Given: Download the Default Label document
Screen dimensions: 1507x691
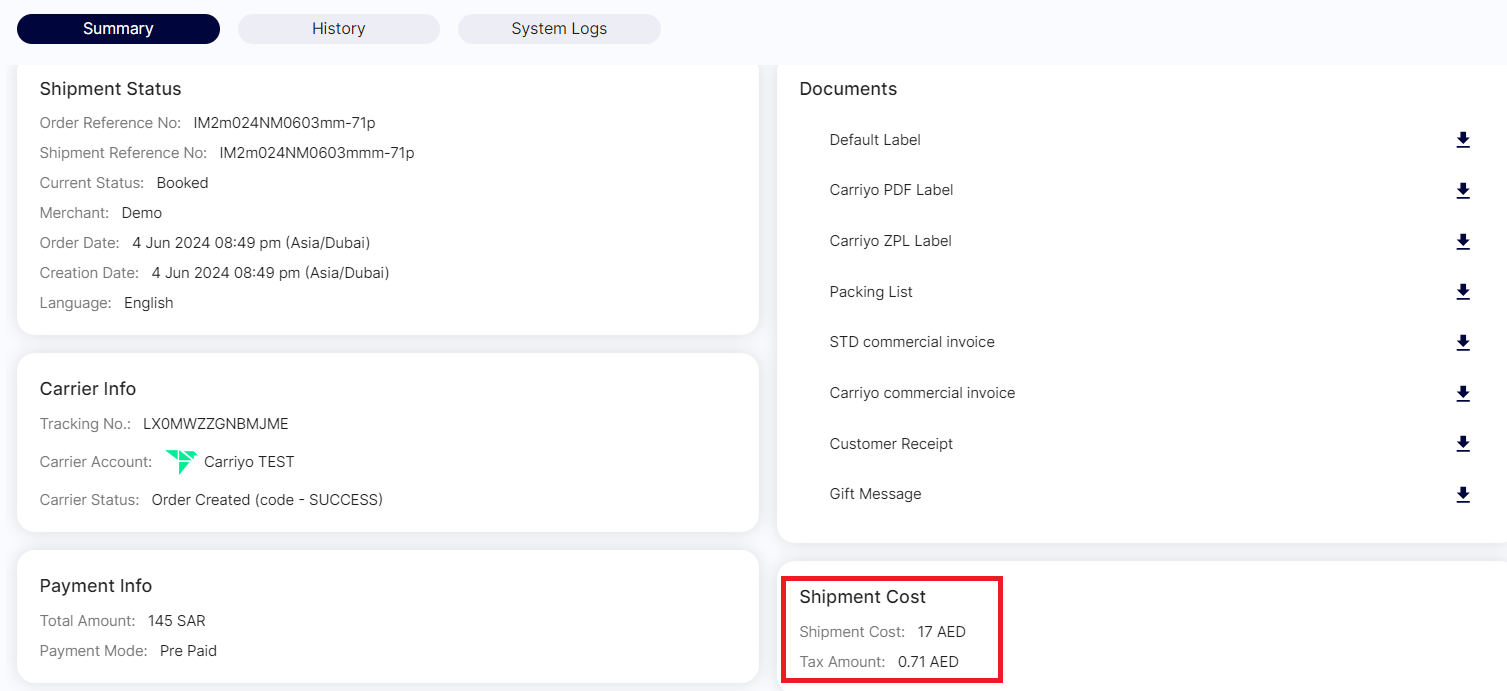Looking at the screenshot, I should pos(1462,140).
